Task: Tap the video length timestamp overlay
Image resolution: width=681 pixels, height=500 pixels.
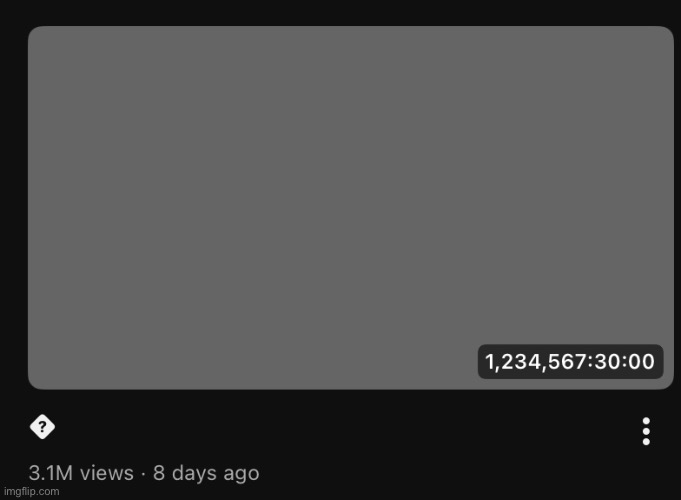Action: 570,361
